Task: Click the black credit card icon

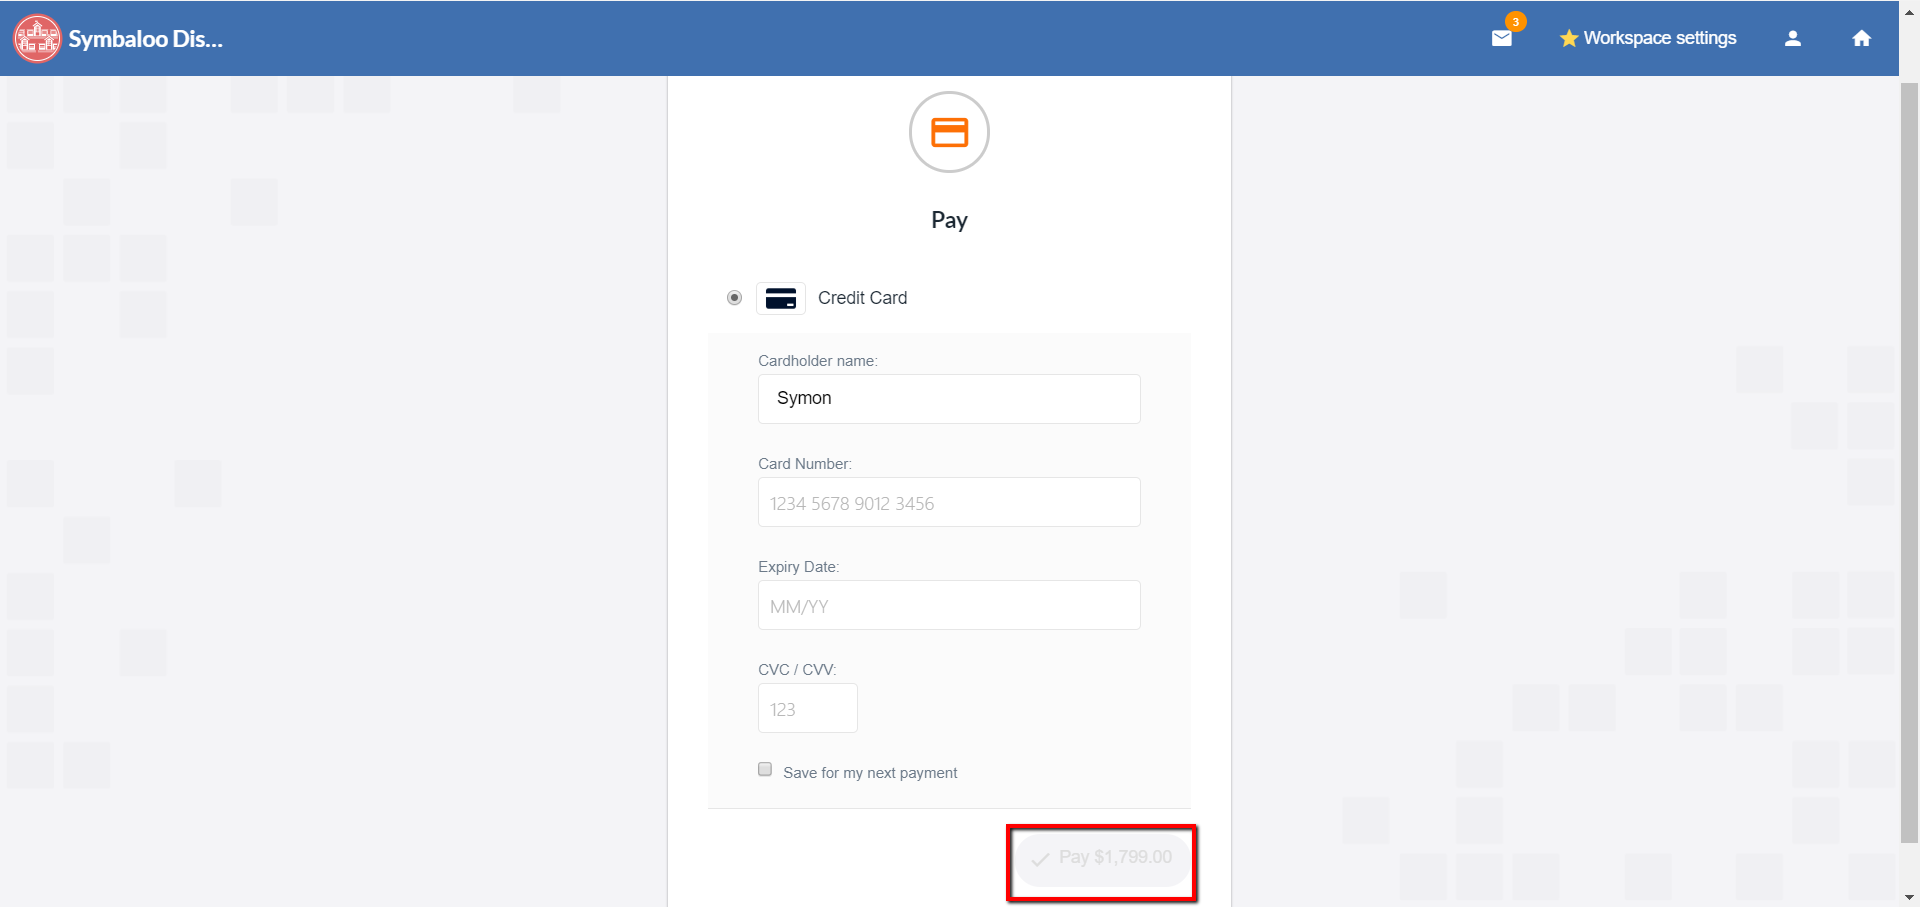Action: coord(781,298)
